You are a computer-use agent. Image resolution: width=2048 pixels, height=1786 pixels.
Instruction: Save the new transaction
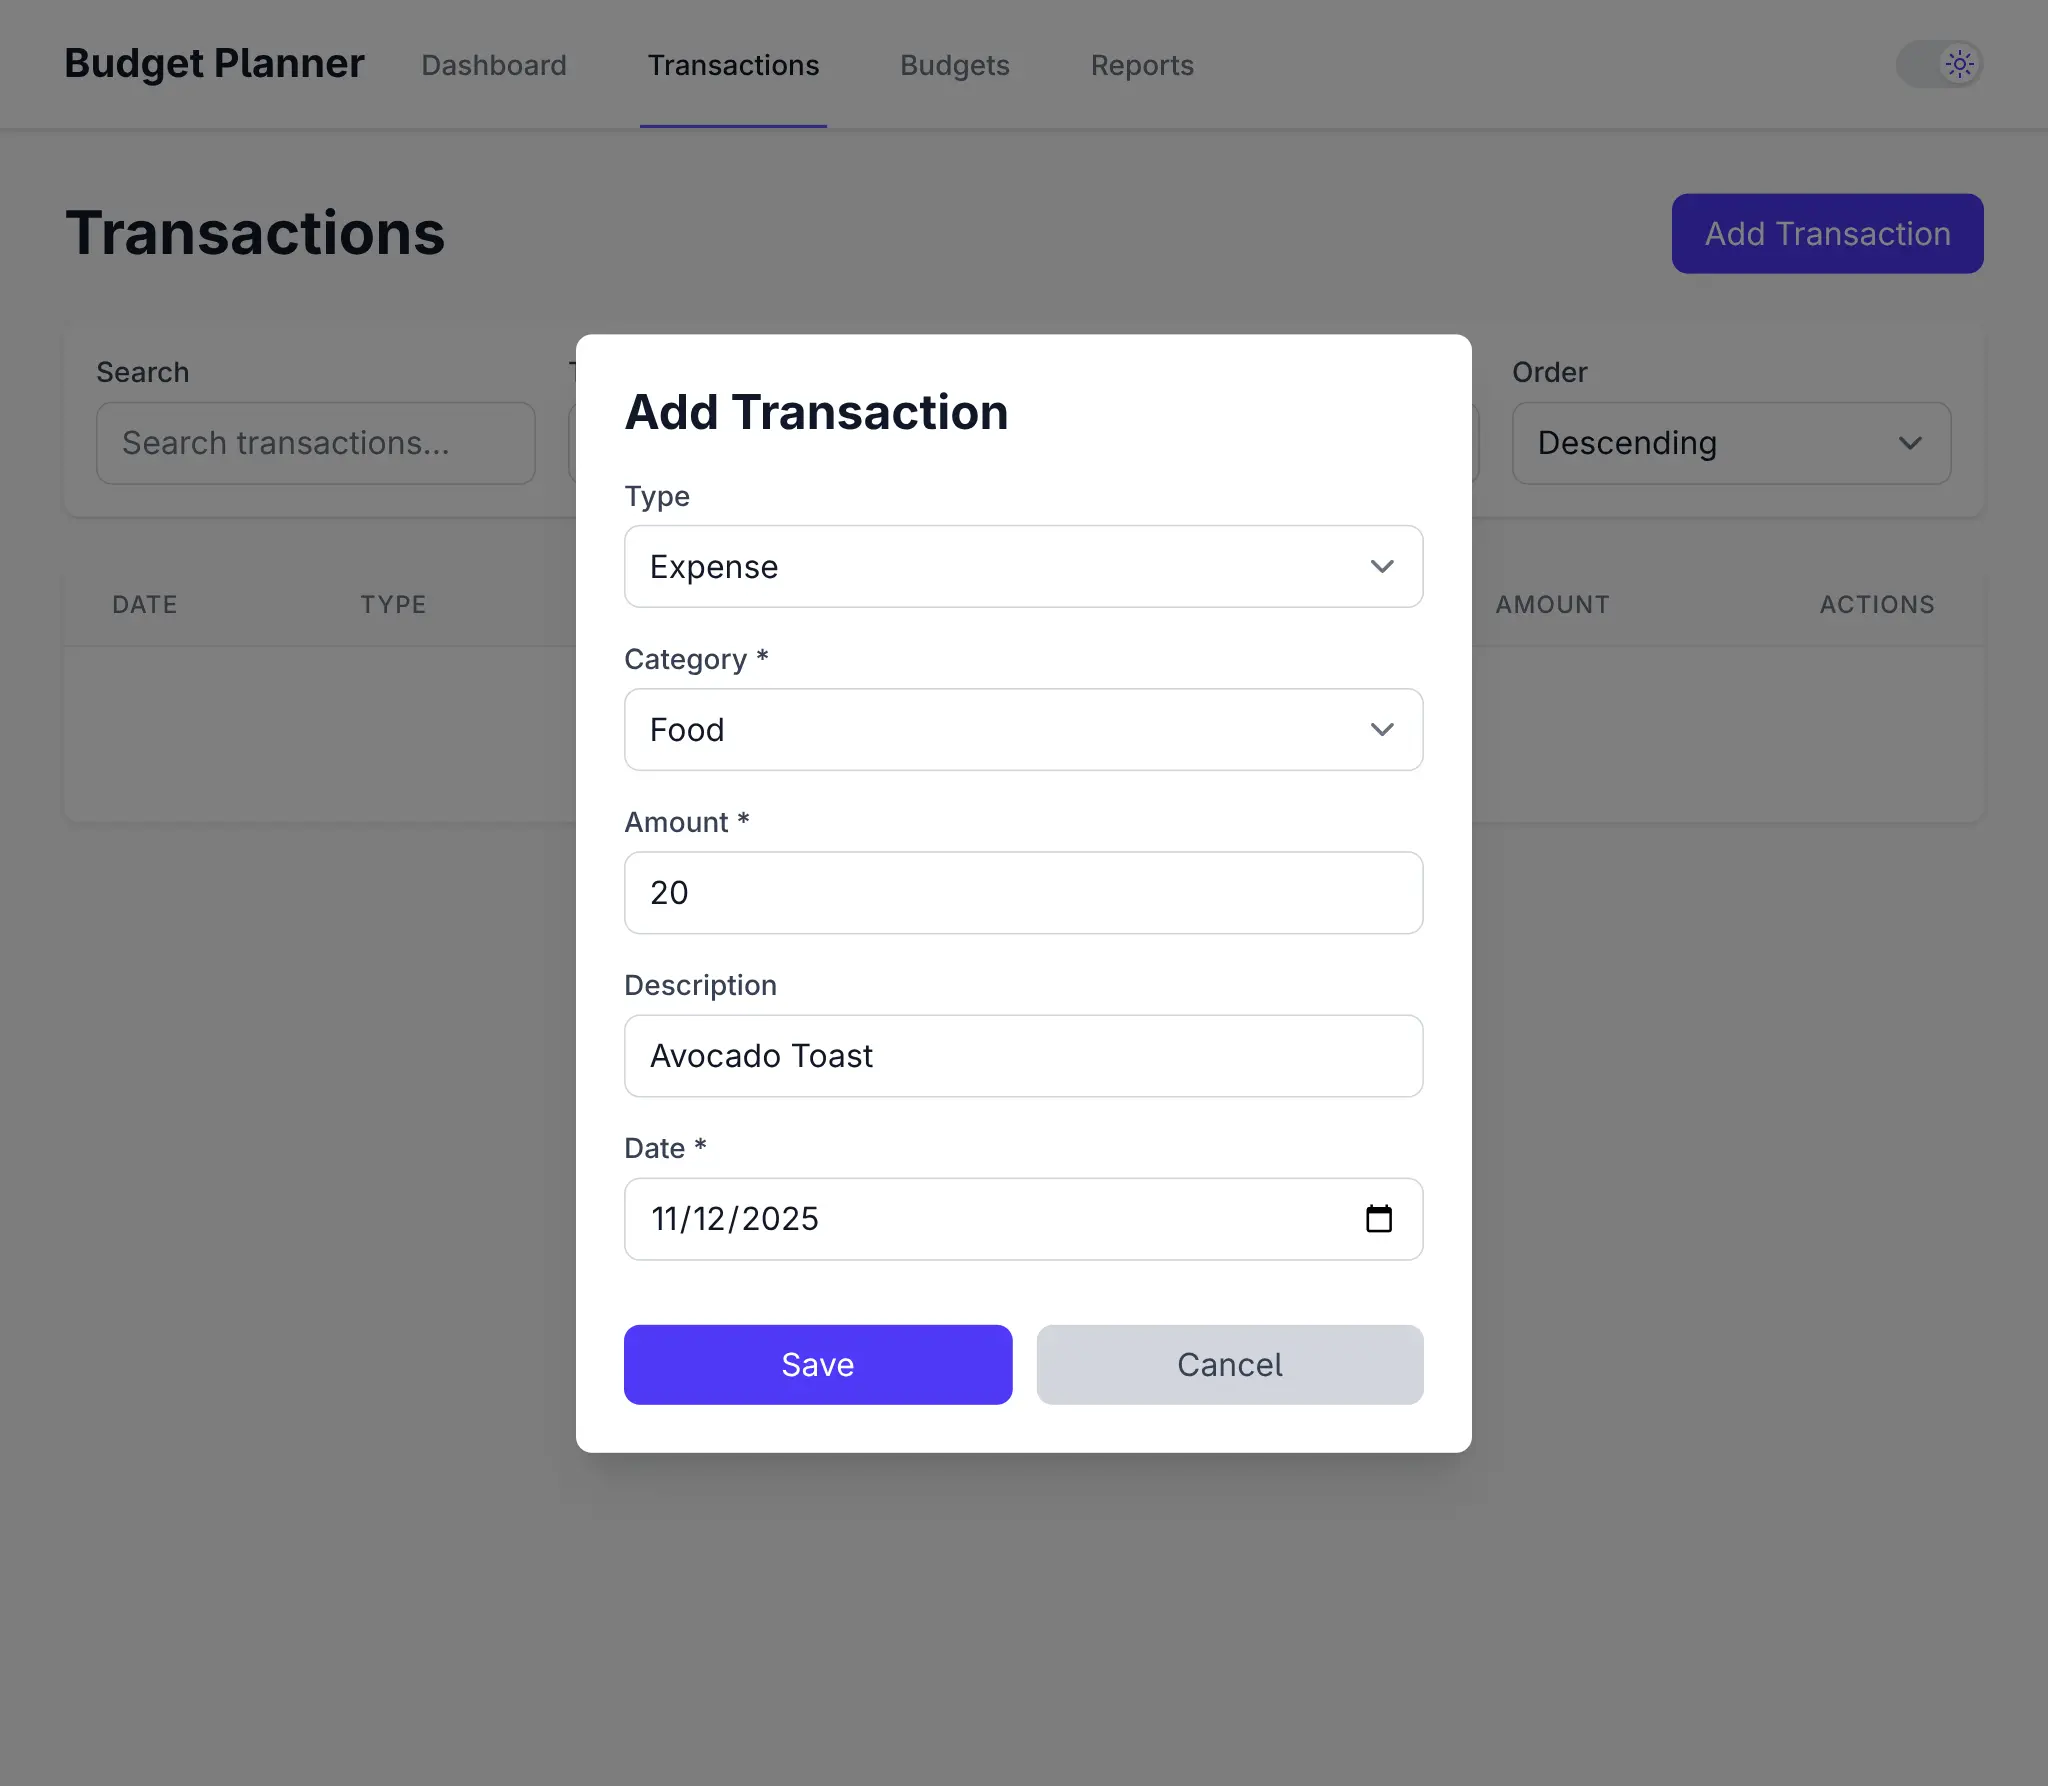(x=817, y=1364)
